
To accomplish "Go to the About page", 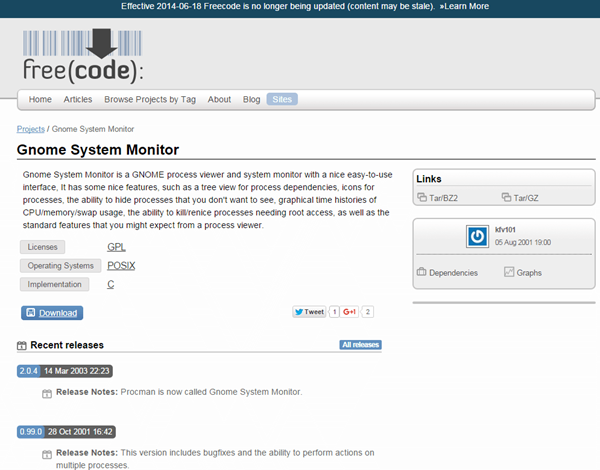I will coord(219,100).
